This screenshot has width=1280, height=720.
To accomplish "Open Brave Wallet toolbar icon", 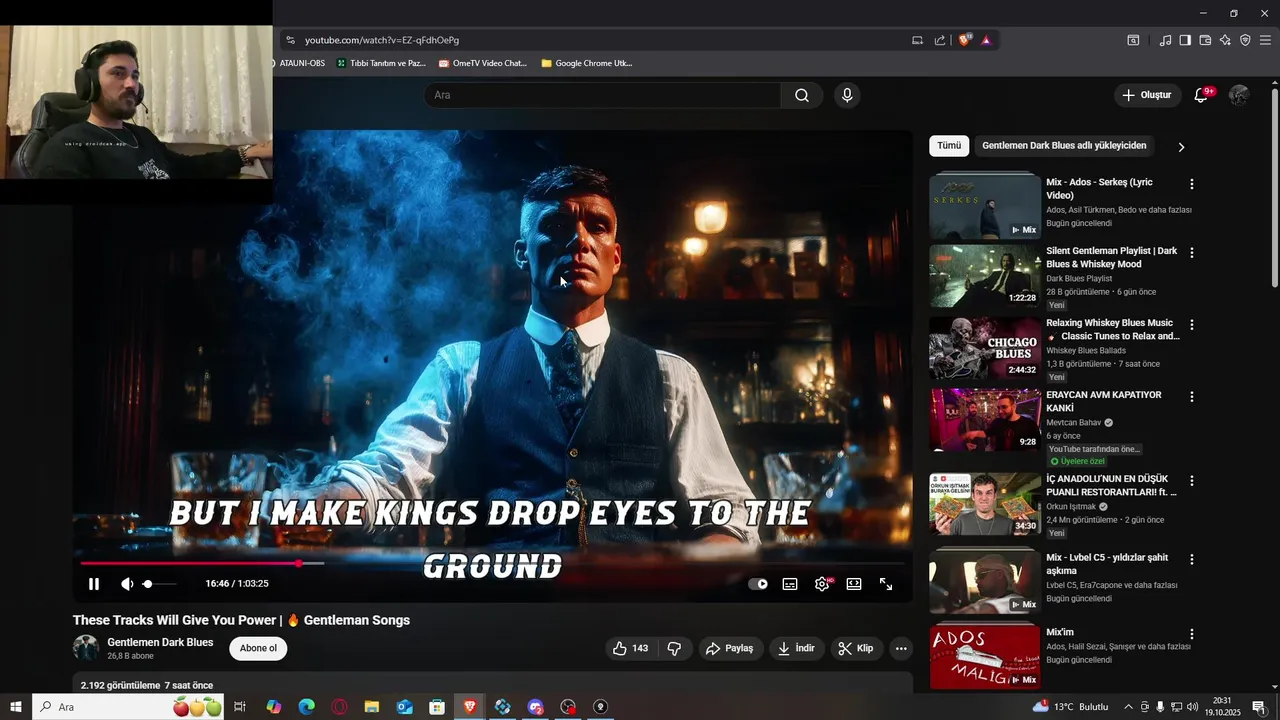I will click(1205, 40).
